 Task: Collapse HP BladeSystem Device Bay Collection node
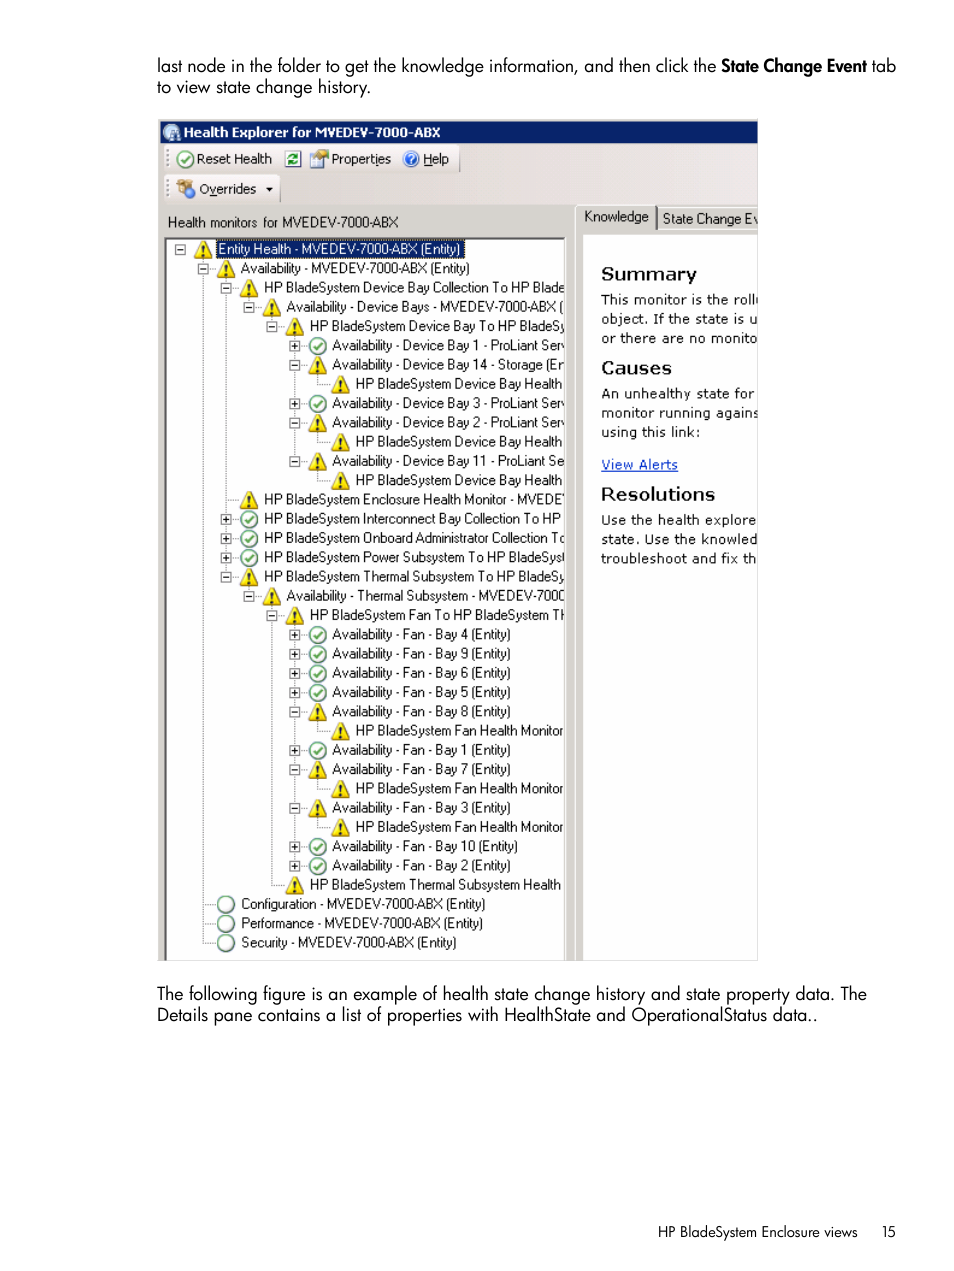[226, 288]
